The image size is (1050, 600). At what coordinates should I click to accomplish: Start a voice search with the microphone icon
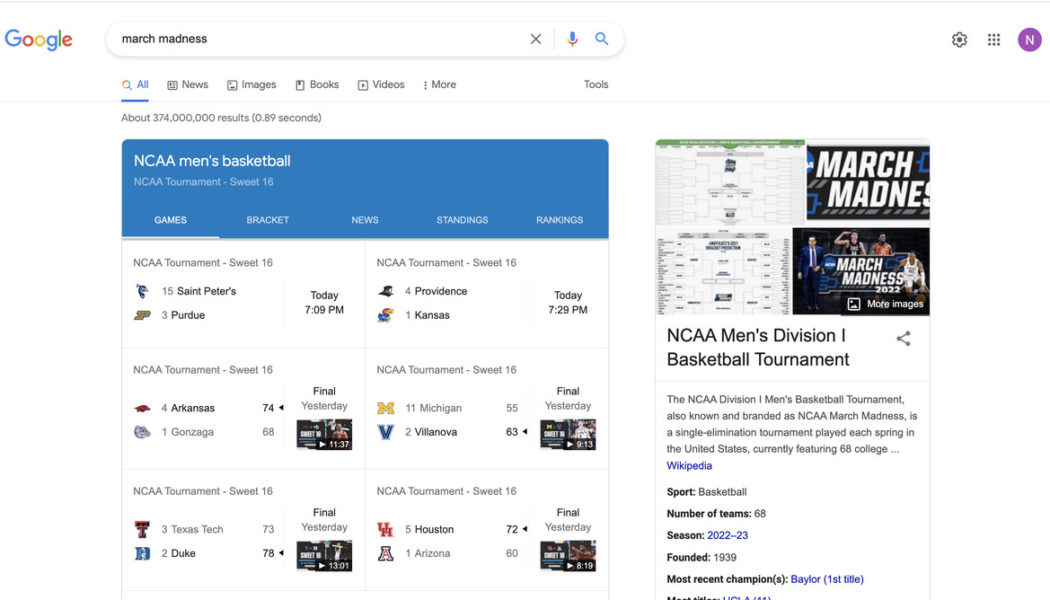point(571,38)
